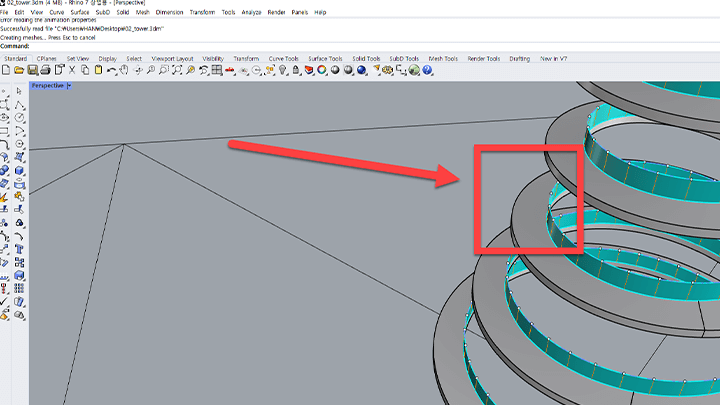This screenshot has width=720, height=405.
Task: Switch to the Viewport Layout tab
Action: pyautogui.click(x=172, y=59)
